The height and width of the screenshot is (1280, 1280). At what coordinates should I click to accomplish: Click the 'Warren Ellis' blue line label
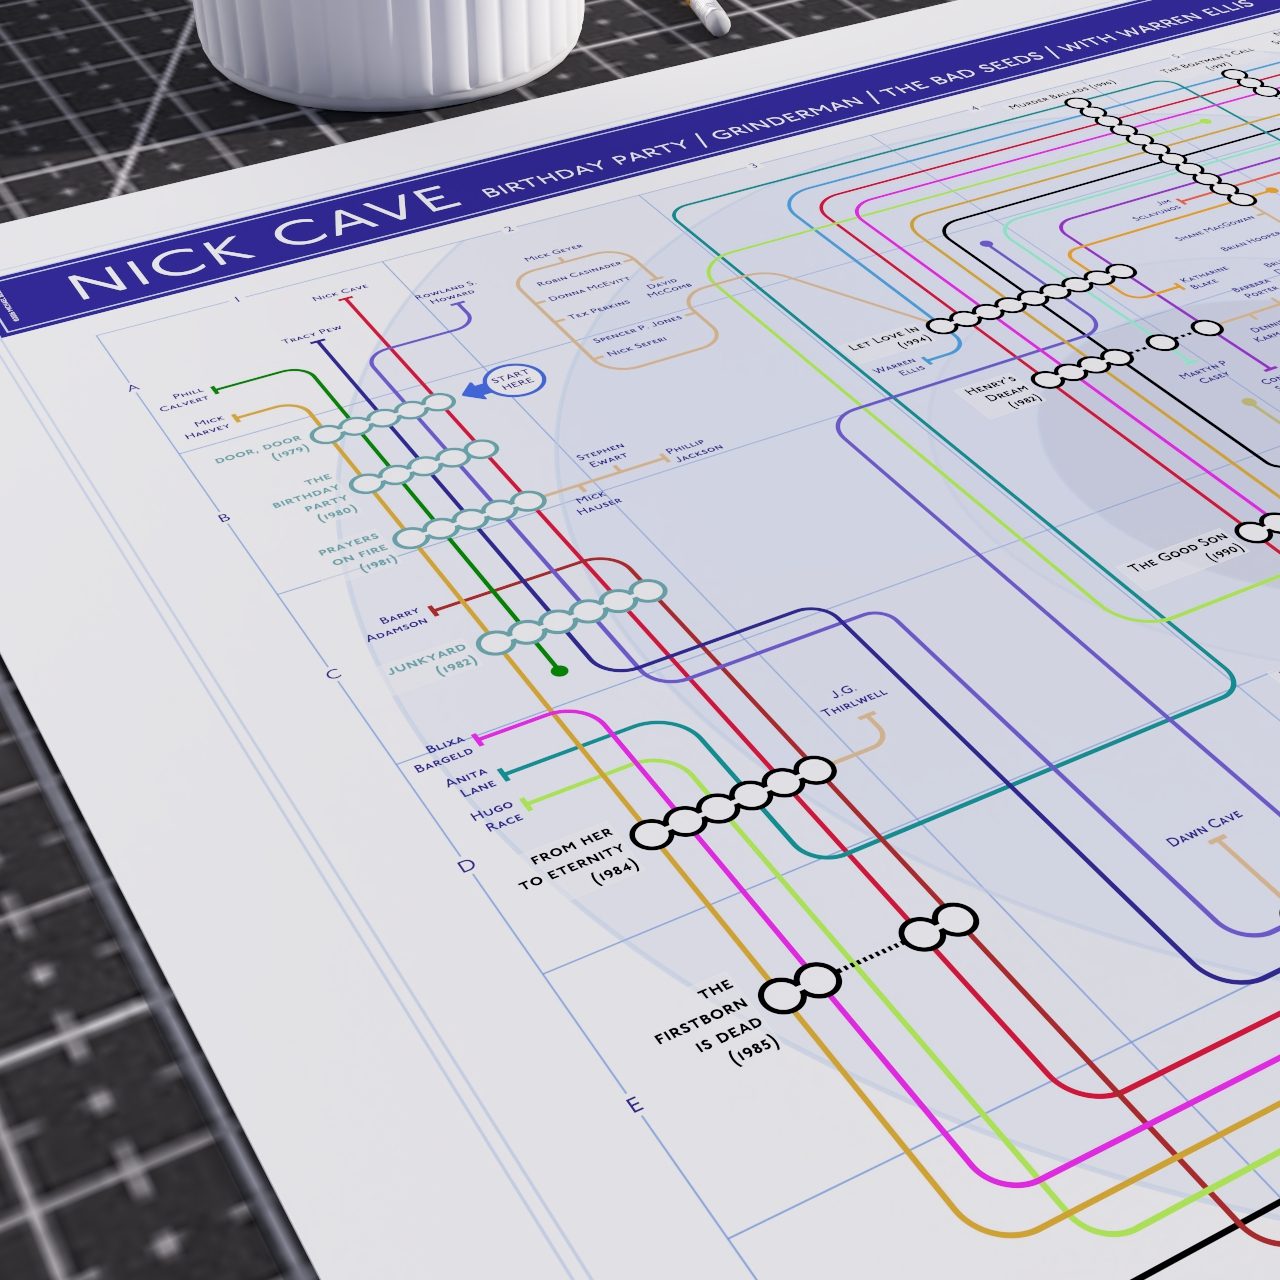(900, 367)
